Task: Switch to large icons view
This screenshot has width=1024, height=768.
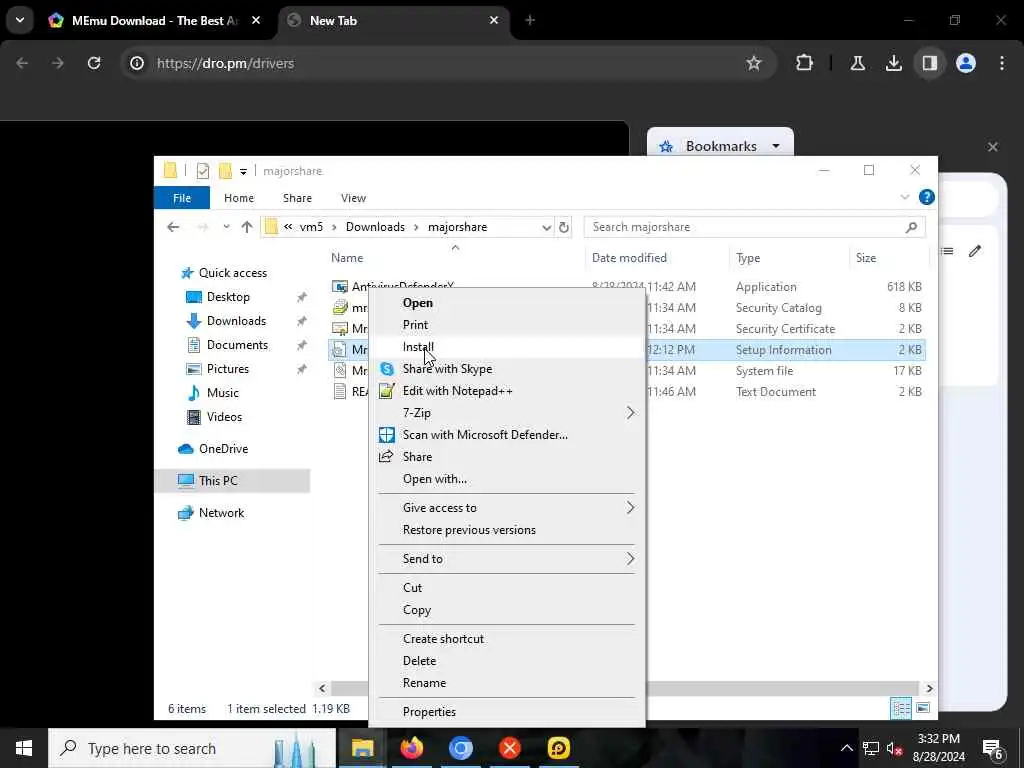Action: click(x=923, y=708)
